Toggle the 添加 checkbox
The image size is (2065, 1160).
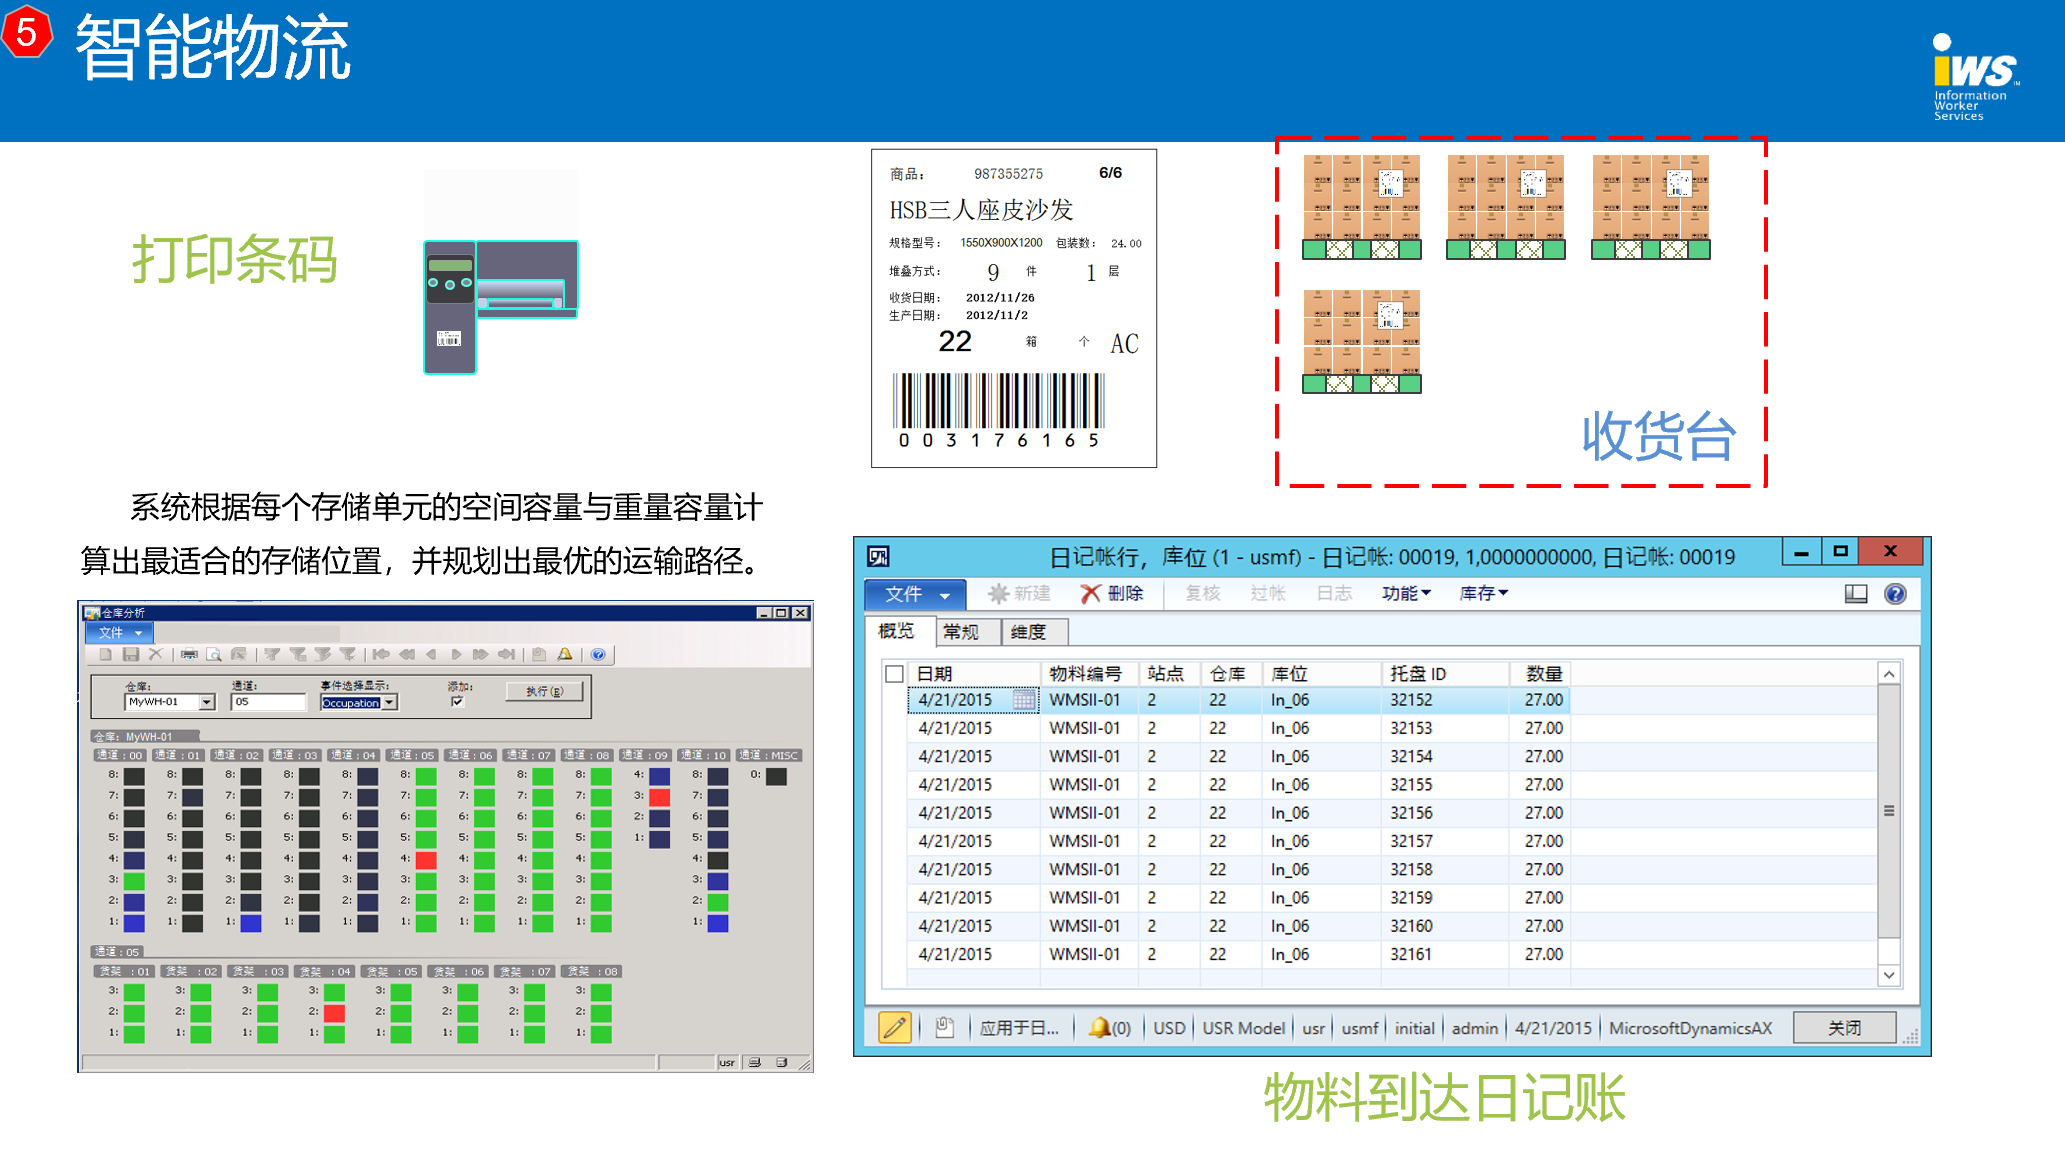(457, 702)
